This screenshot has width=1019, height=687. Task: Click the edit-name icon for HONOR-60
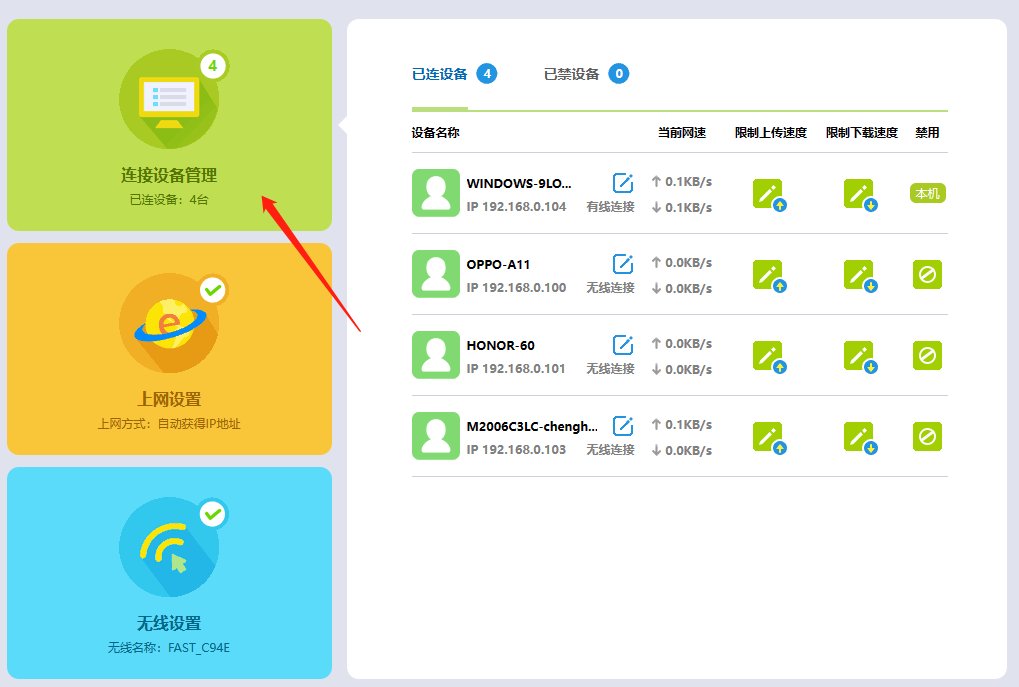[622, 345]
